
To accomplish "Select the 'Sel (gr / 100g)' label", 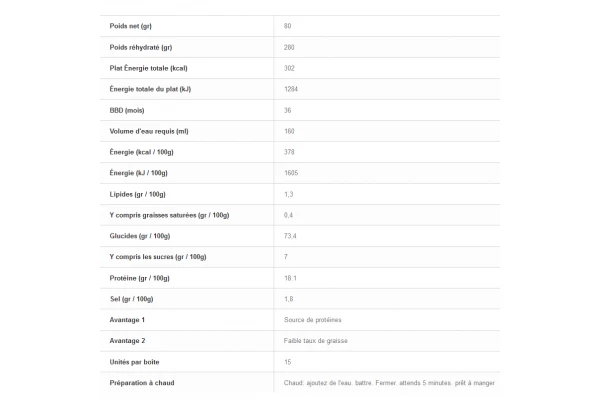I will [132, 299].
